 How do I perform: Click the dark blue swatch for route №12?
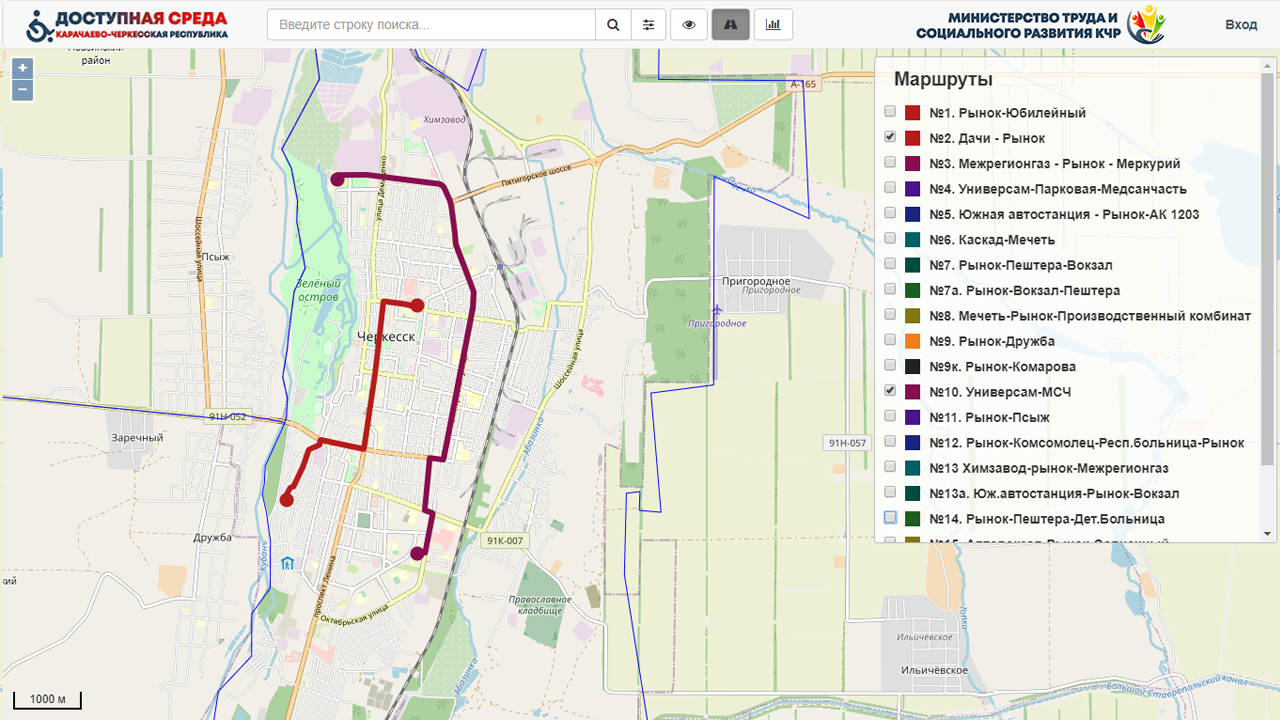pyautogui.click(x=912, y=443)
